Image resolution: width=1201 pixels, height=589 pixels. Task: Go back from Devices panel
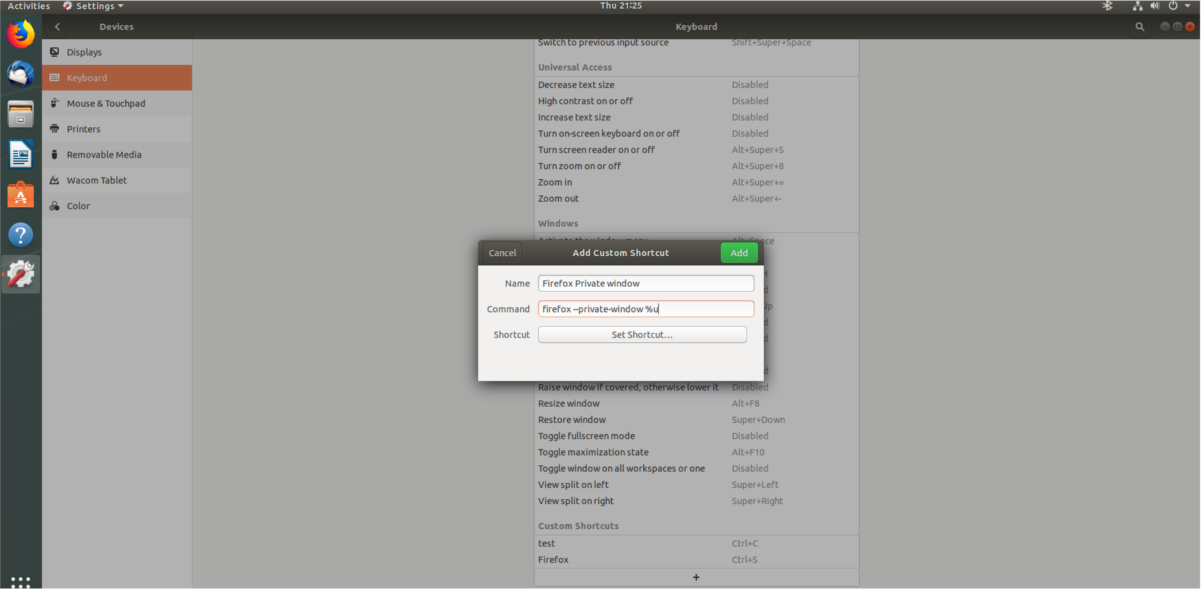tap(57, 27)
